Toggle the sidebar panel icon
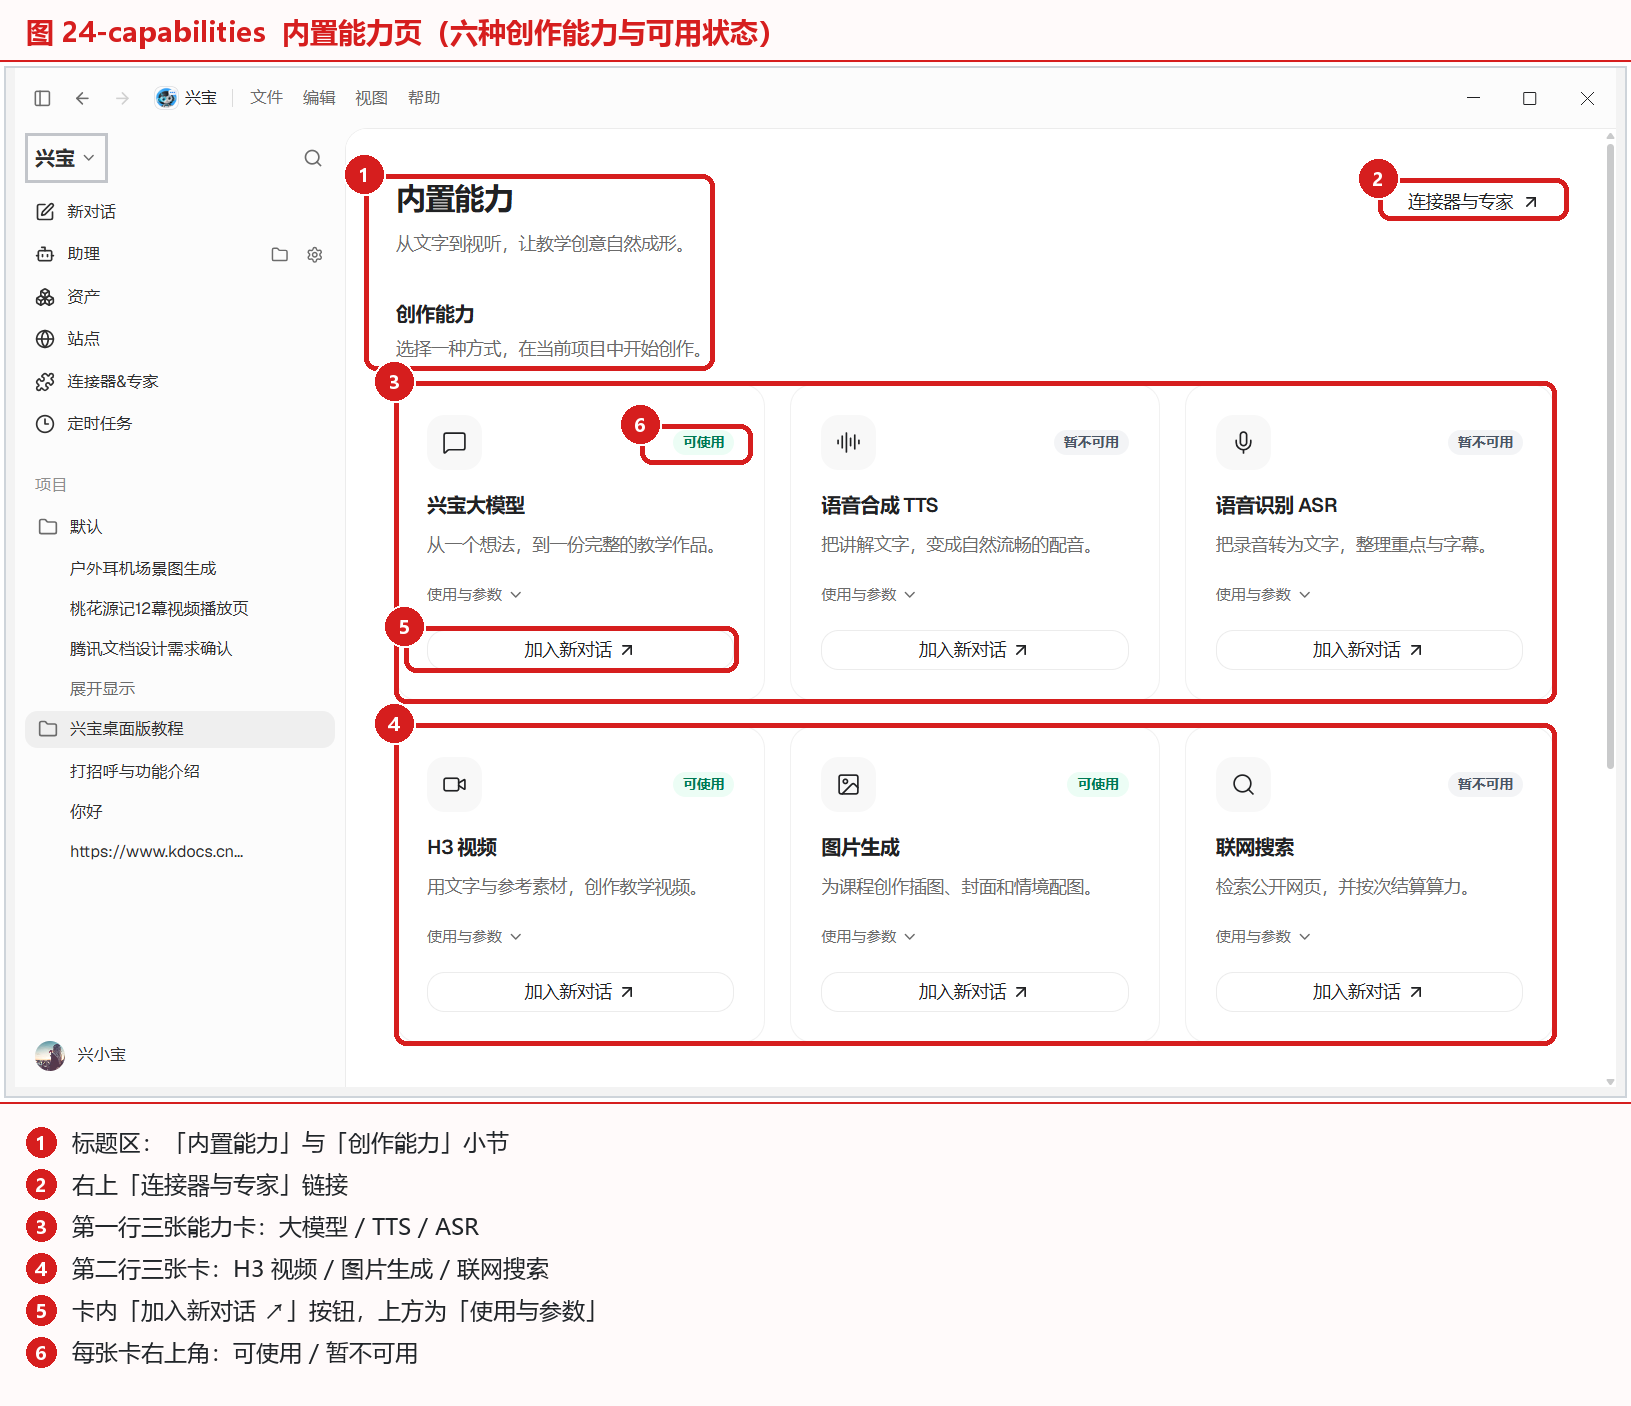Image resolution: width=1631 pixels, height=1406 pixels. (42, 98)
